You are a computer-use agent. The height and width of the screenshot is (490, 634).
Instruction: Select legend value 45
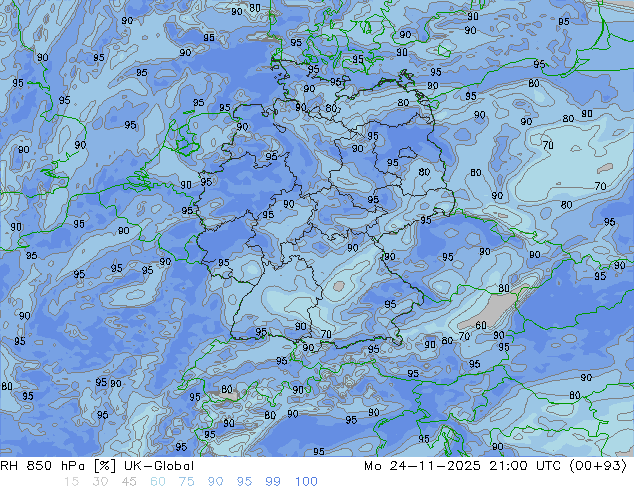(129, 482)
